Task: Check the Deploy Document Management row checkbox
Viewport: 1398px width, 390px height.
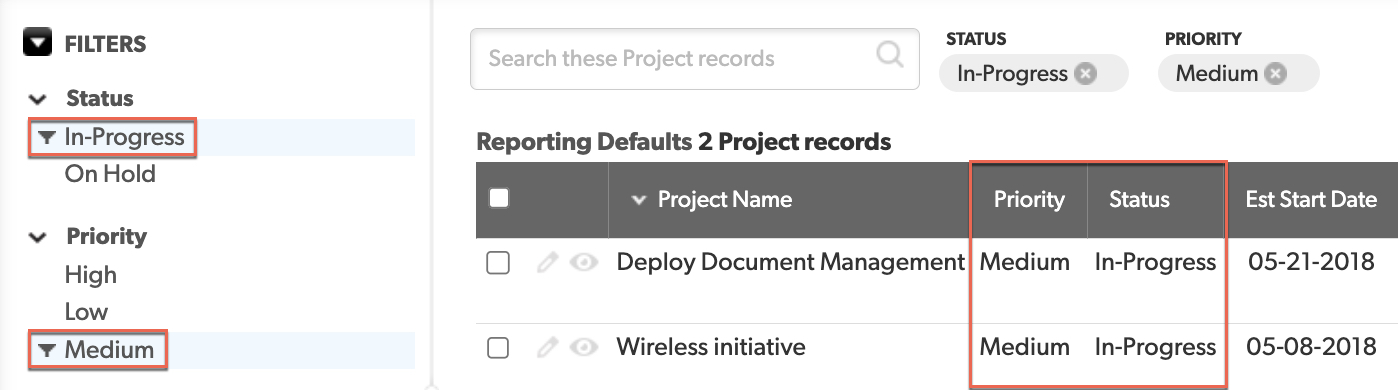Action: tap(498, 263)
